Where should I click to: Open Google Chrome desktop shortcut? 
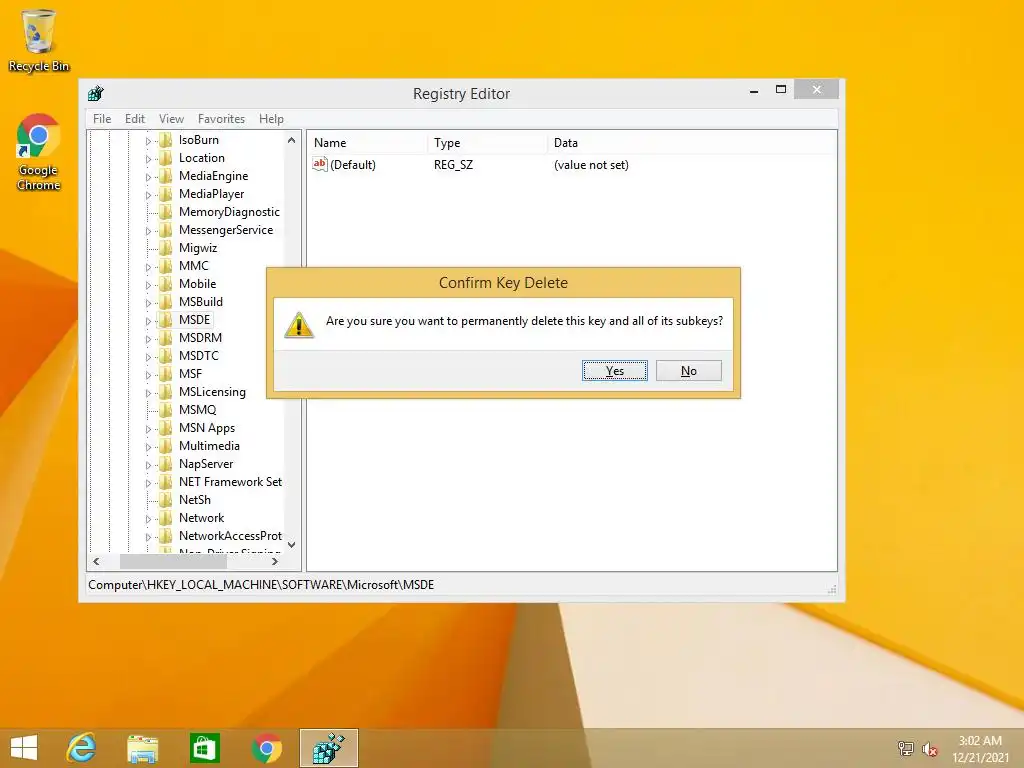(39, 152)
